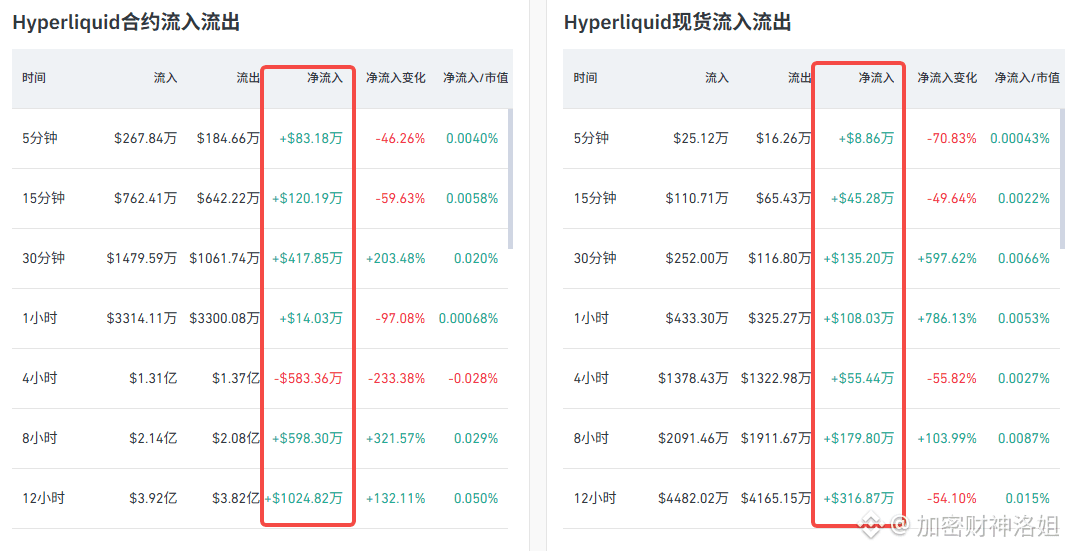Click the 12小时 row label in the 现货 table

tap(595, 498)
